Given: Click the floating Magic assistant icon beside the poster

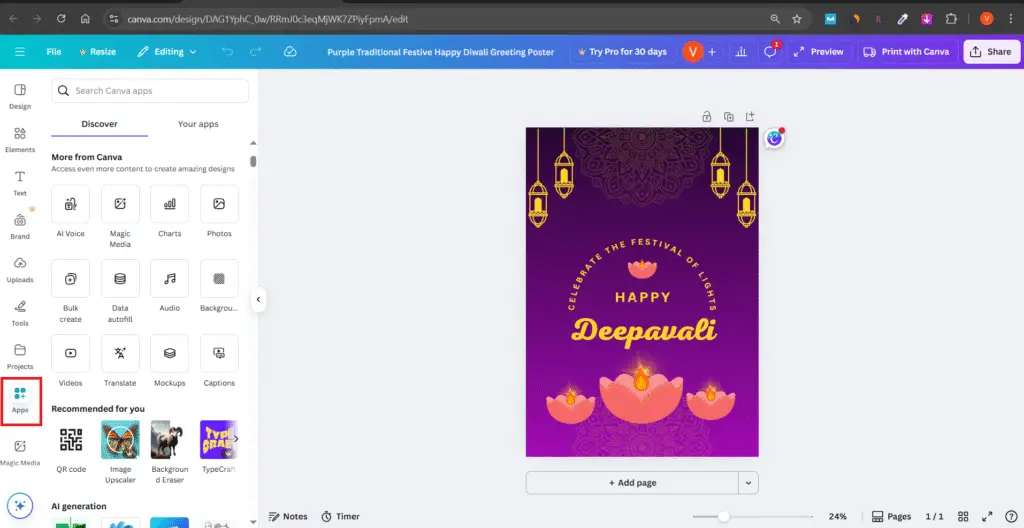Looking at the screenshot, I should tap(774, 139).
